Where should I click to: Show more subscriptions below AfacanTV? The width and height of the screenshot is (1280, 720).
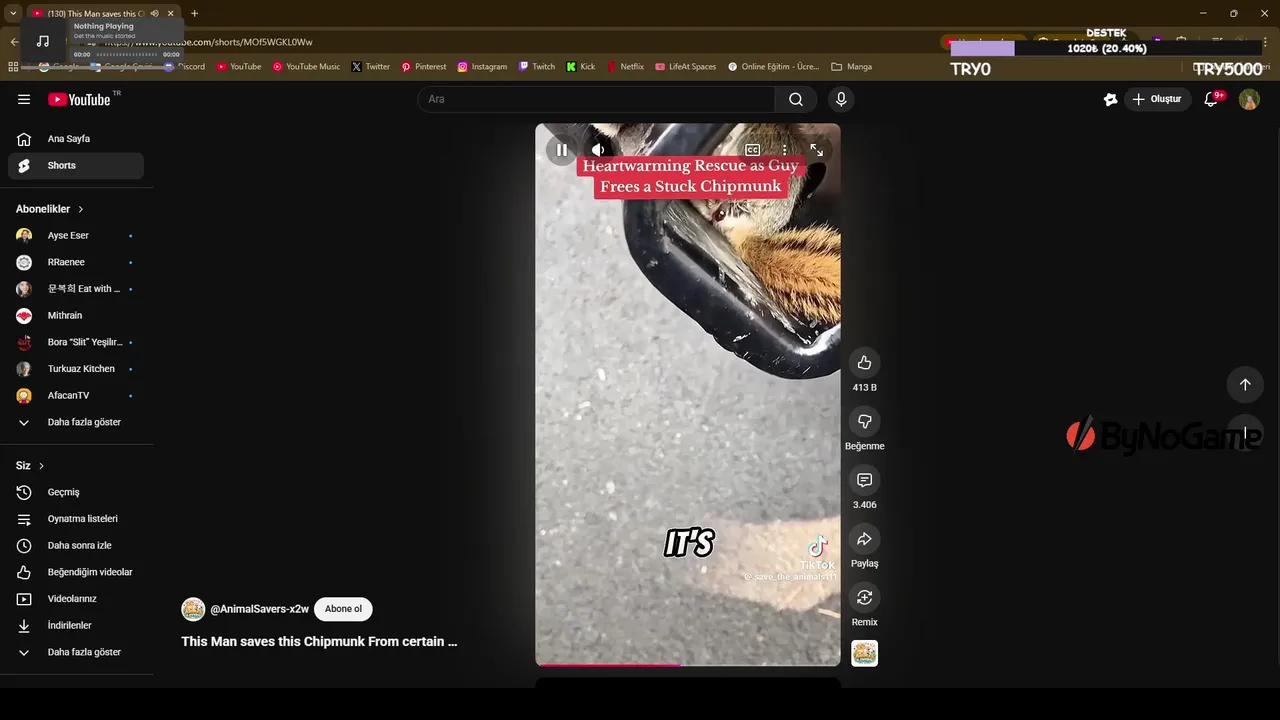click(76, 422)
